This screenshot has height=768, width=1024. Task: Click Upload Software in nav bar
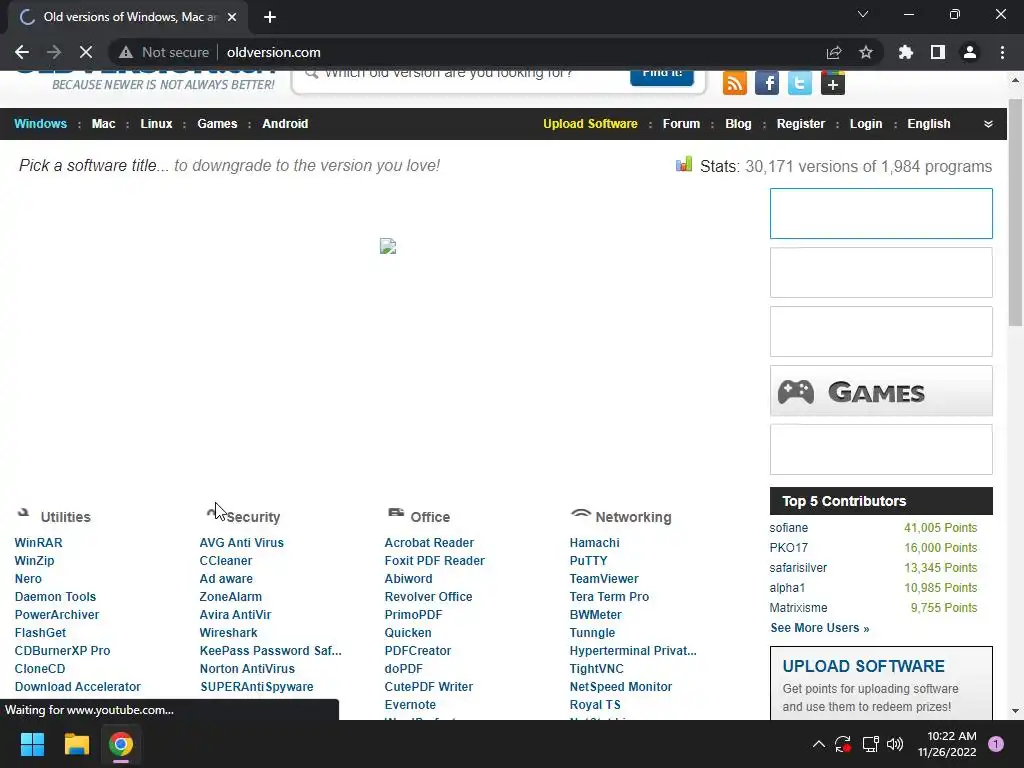(x=590, y=123)
